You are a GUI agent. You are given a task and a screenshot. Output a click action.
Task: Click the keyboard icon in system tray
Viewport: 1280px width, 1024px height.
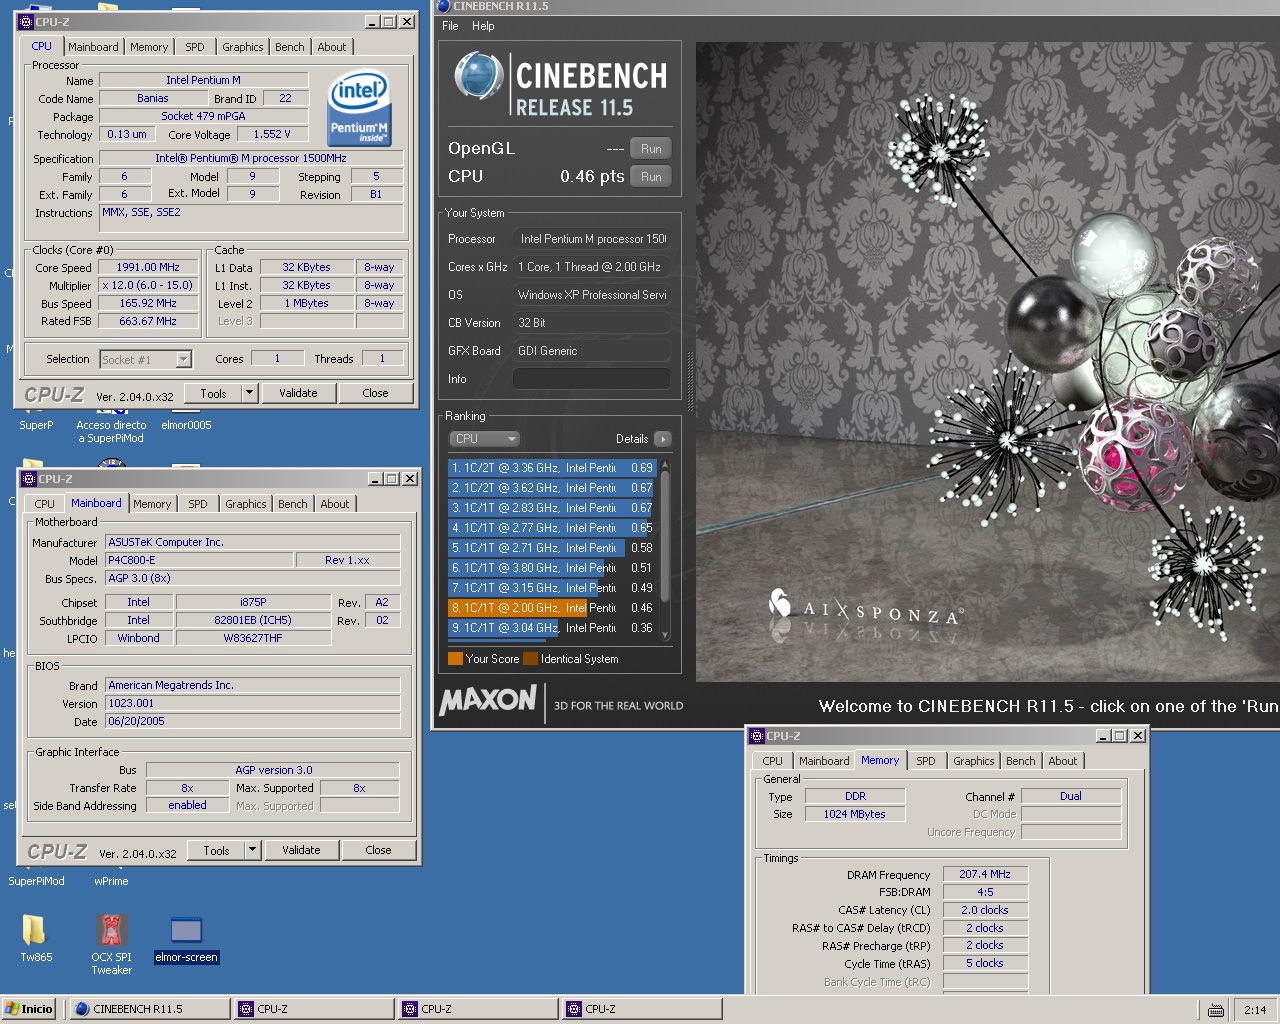point(1216,1010)
